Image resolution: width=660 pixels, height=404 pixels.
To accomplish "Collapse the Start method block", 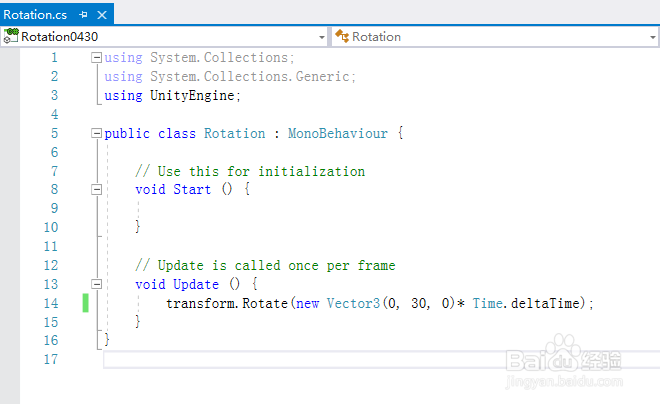I will 96,189.
